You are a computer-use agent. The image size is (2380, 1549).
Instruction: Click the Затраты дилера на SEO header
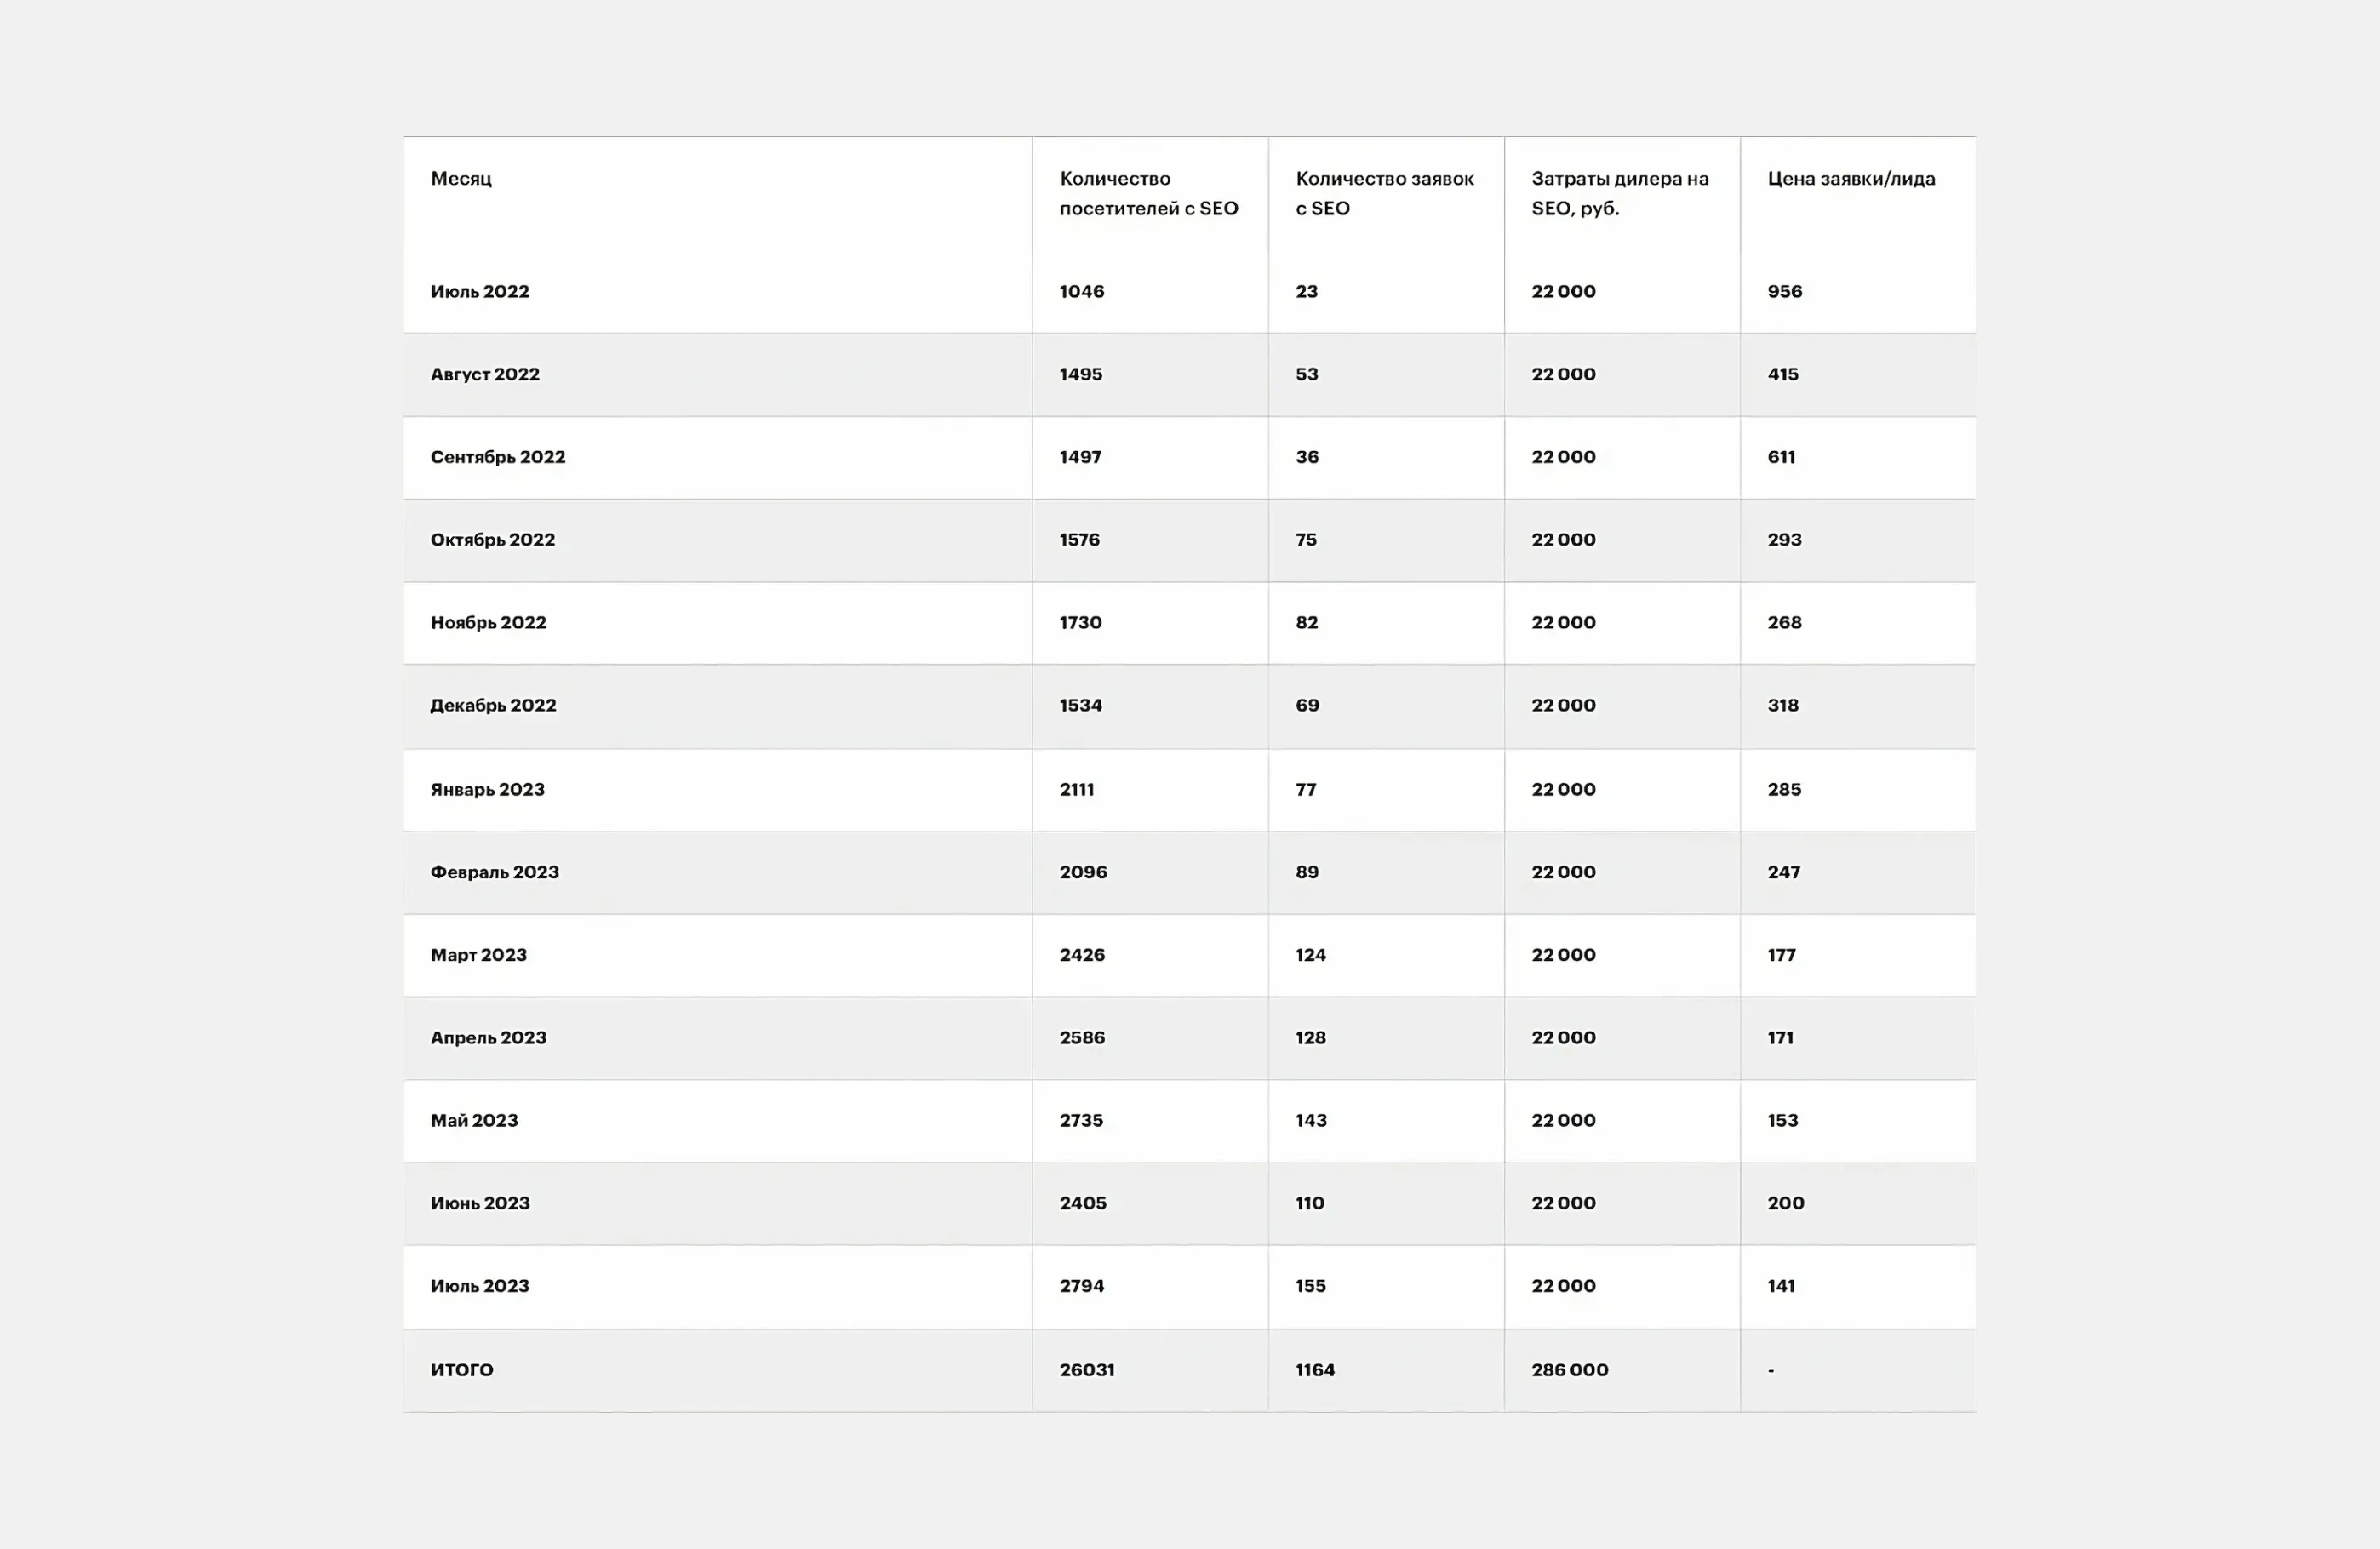[x=1619, y=193]
